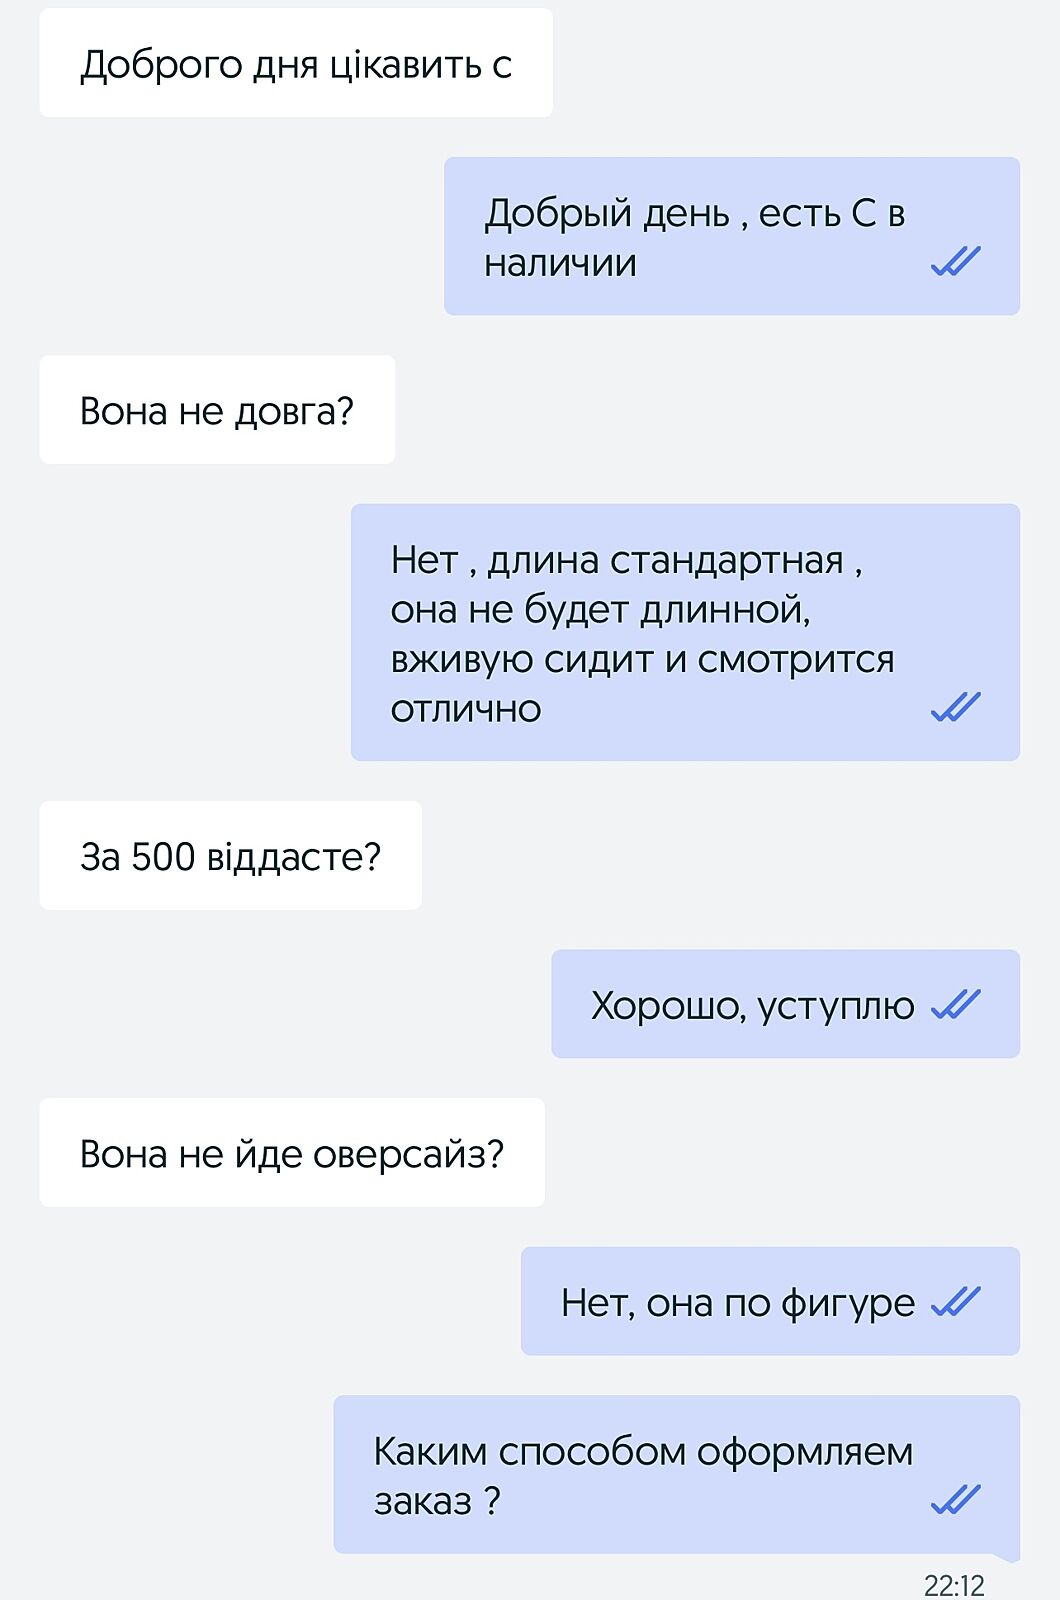Select the 'Вона не довга?' message bubble
Screen dimensions: 1060x1600
(x=217, y=410)
